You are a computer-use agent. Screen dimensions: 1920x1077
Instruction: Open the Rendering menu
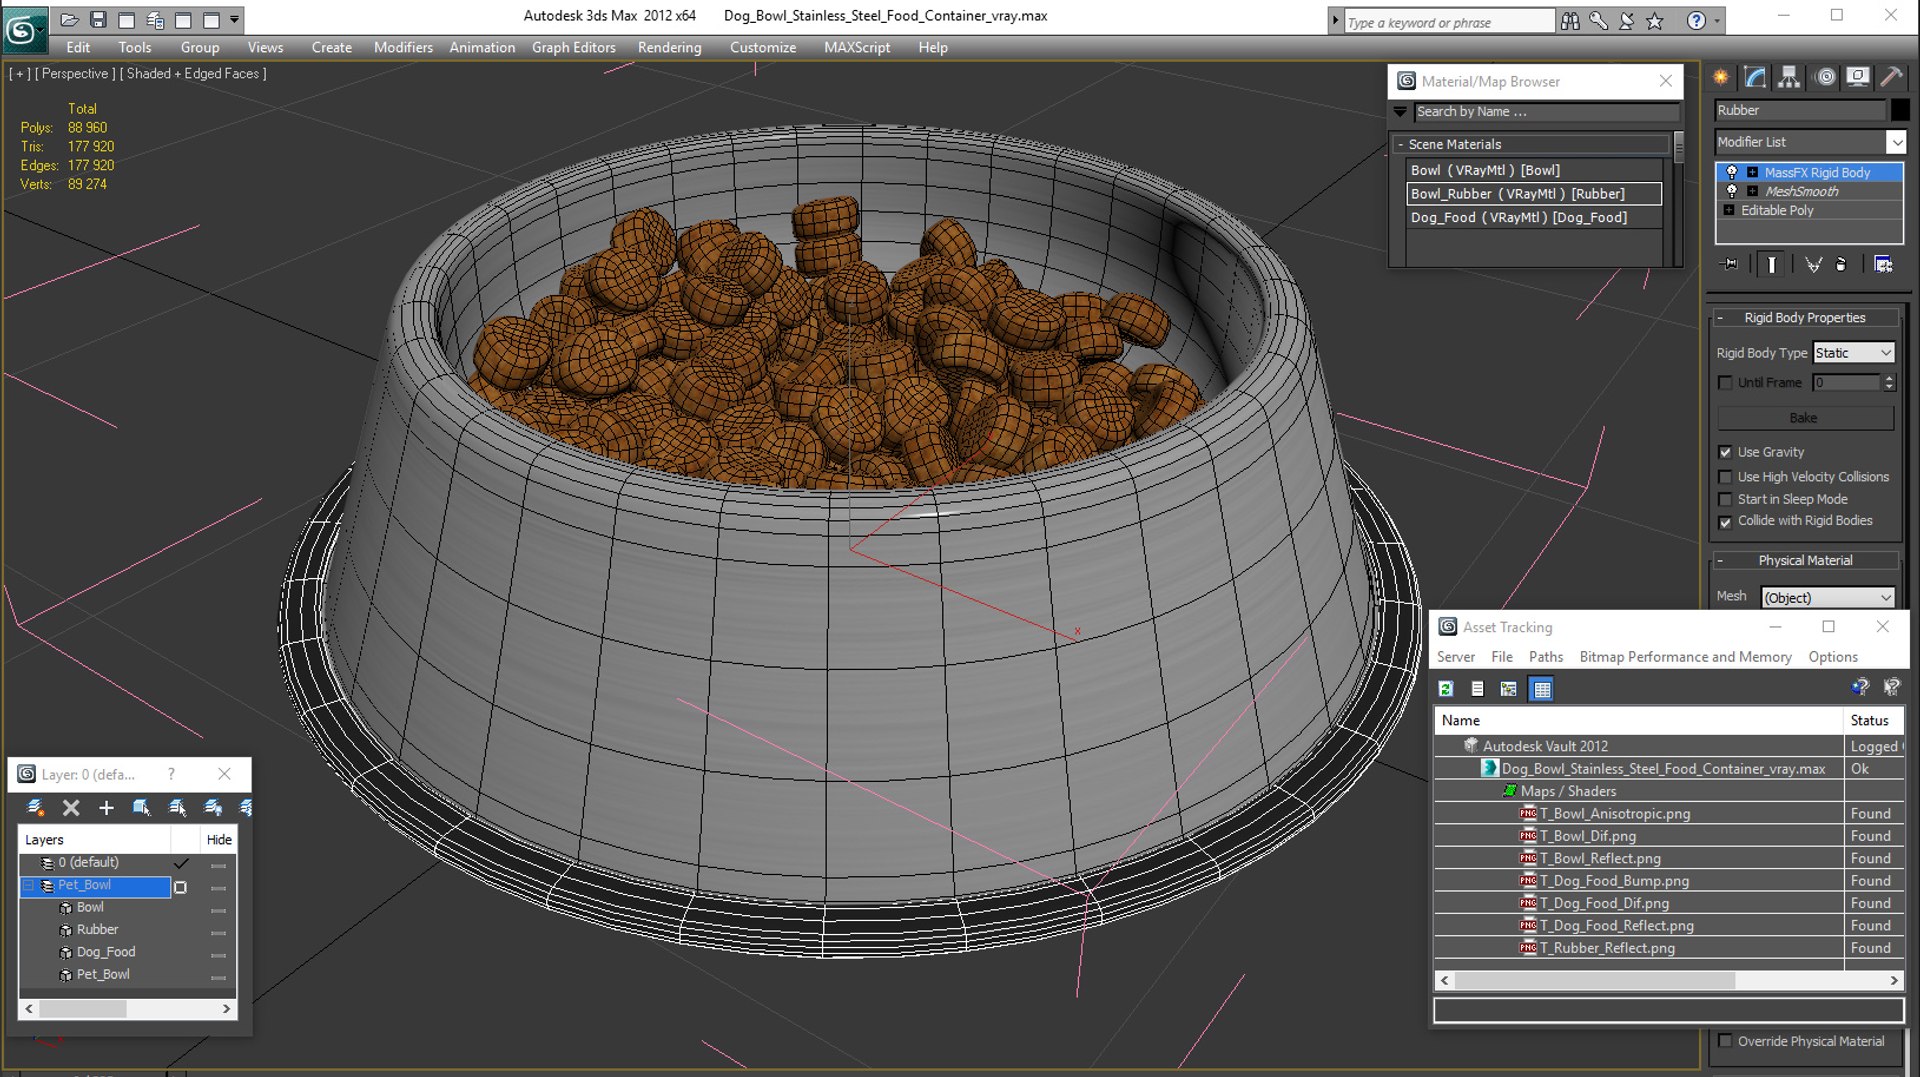click(669, 47)
